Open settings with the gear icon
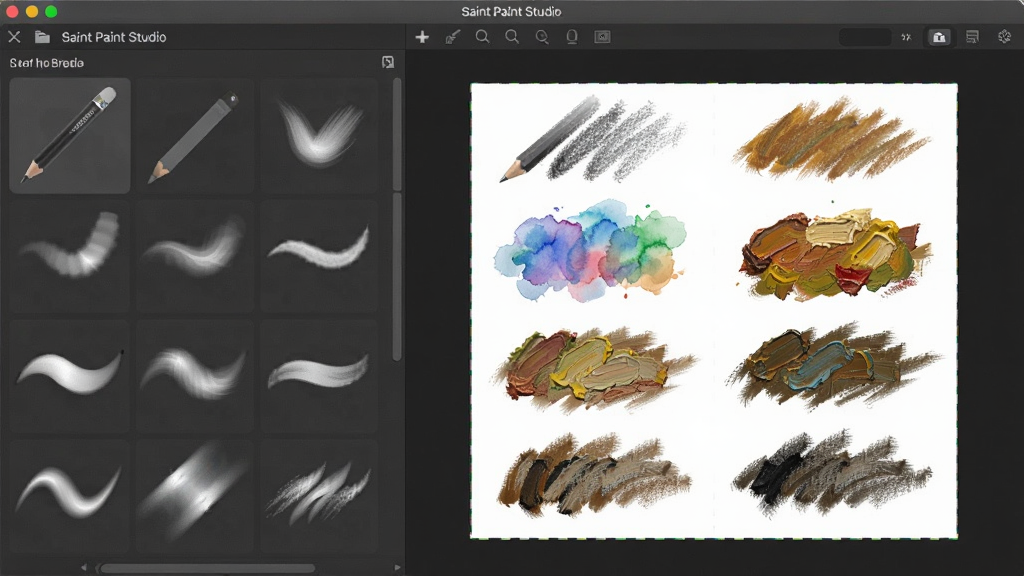1024x576 pixels. point(1004,37)
